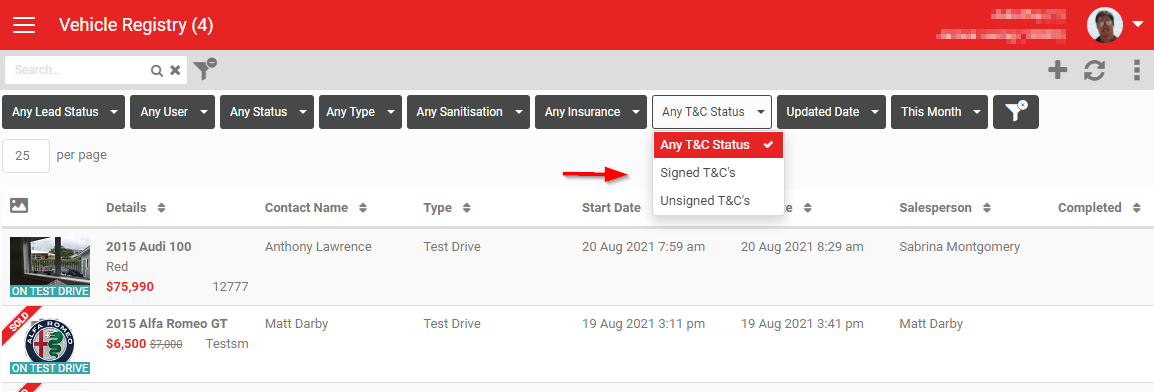Refresh the vehicle registry list
The height and width of the screenshot is (392, 1154).
pos(1094,70)
